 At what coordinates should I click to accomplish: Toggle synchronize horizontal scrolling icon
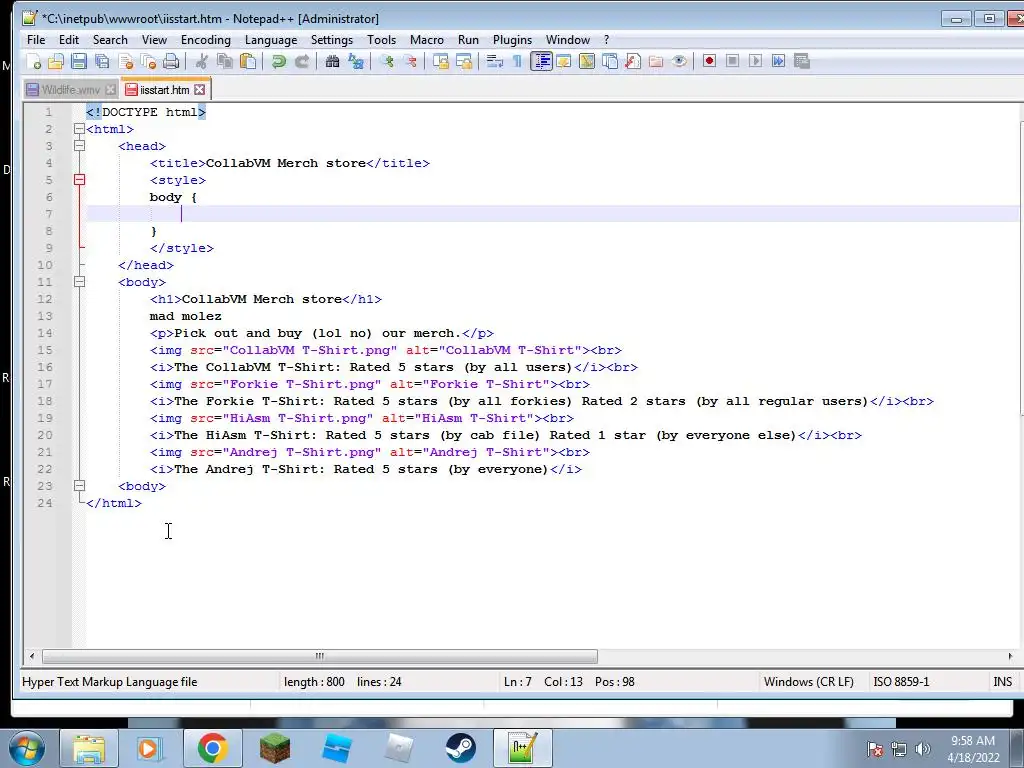pos(464,61)
